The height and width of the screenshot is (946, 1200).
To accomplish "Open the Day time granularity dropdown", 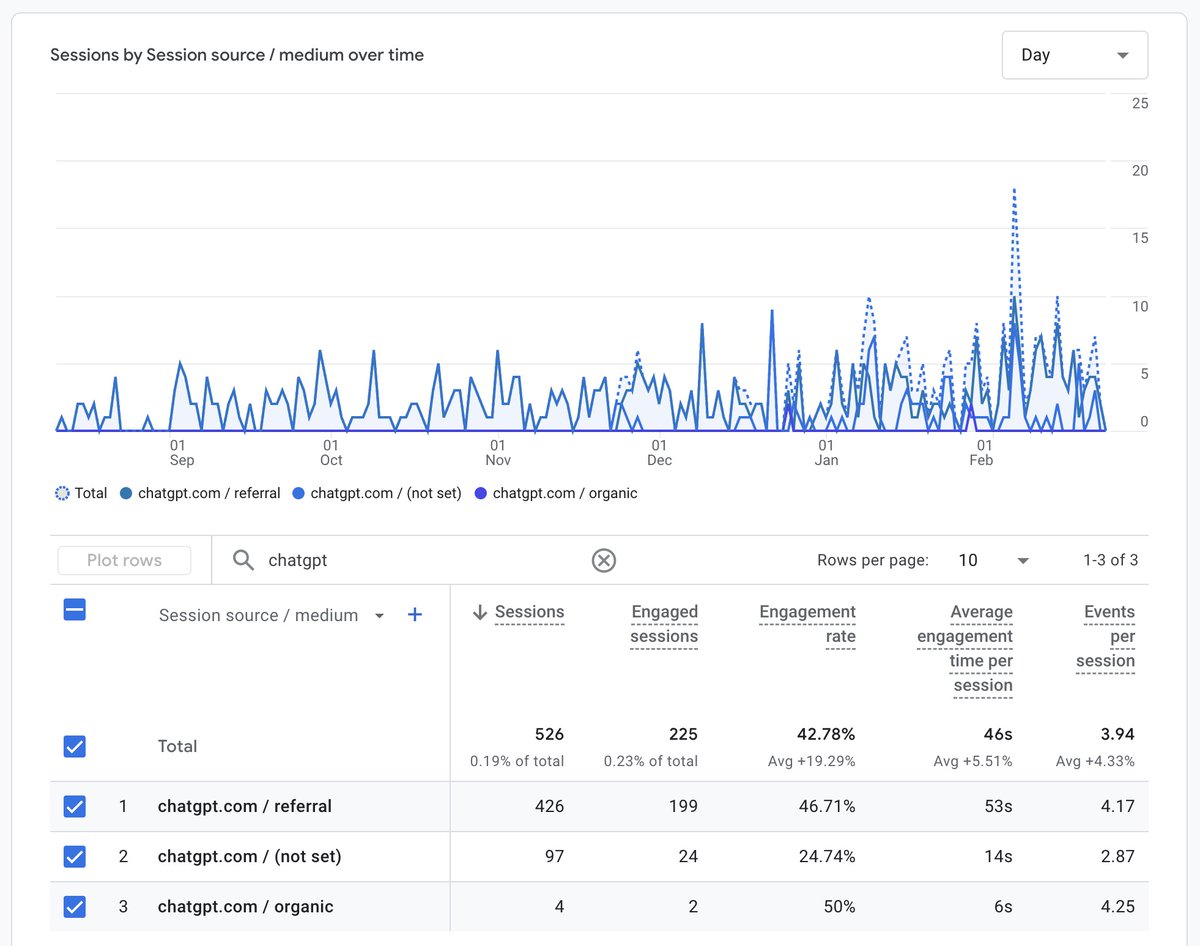I will click(1074, 55).
